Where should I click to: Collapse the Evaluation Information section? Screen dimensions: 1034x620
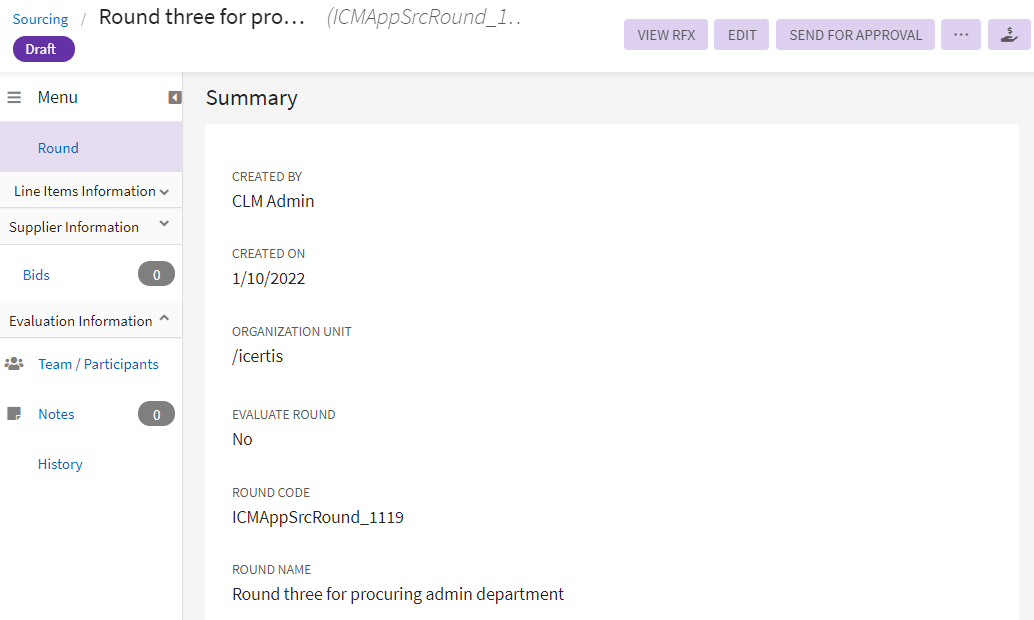click(165, 318)
